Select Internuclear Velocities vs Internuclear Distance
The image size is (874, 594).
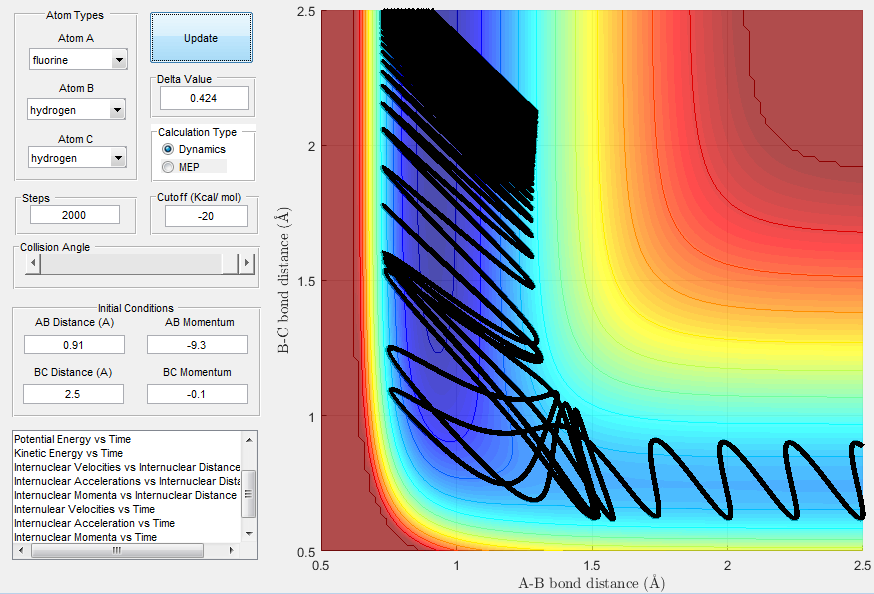click(127, 467)
